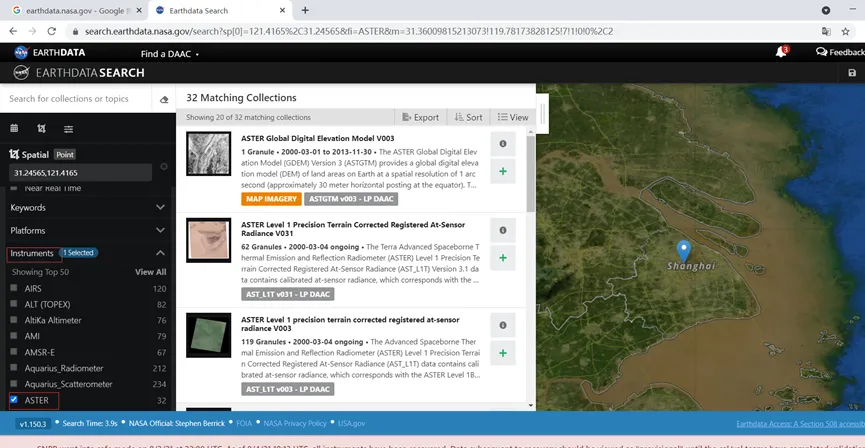Click the v1.150.3 version badge
The height and width of the screenshot is (448, 865).
[33, 424]
